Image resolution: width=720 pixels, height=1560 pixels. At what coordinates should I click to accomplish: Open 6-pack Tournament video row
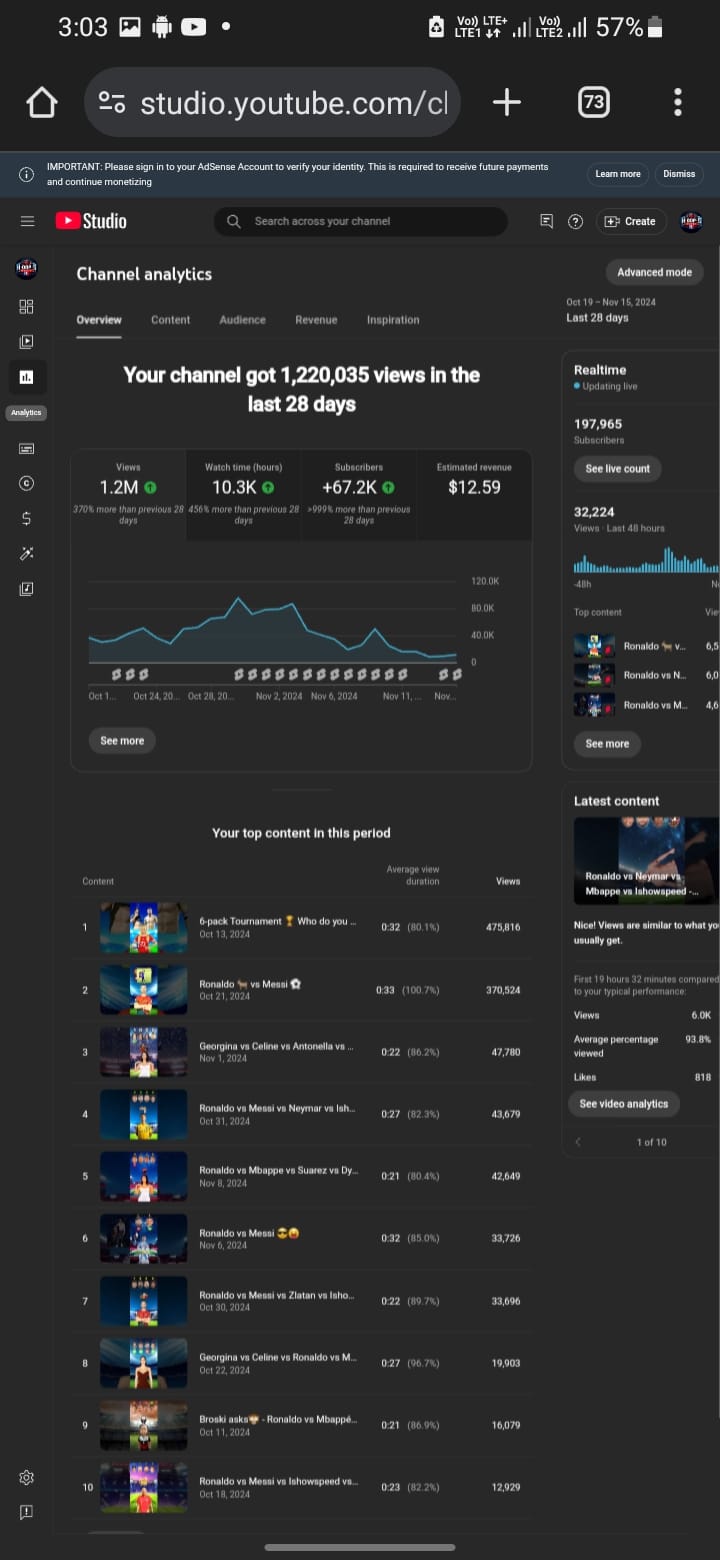[300, 927]
